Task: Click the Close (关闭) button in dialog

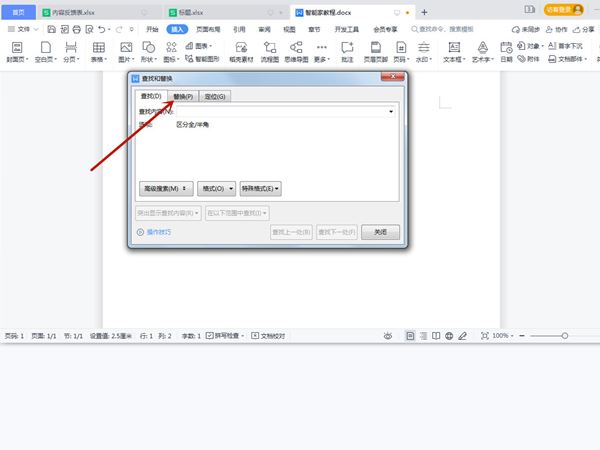Action: coord(380,232)
